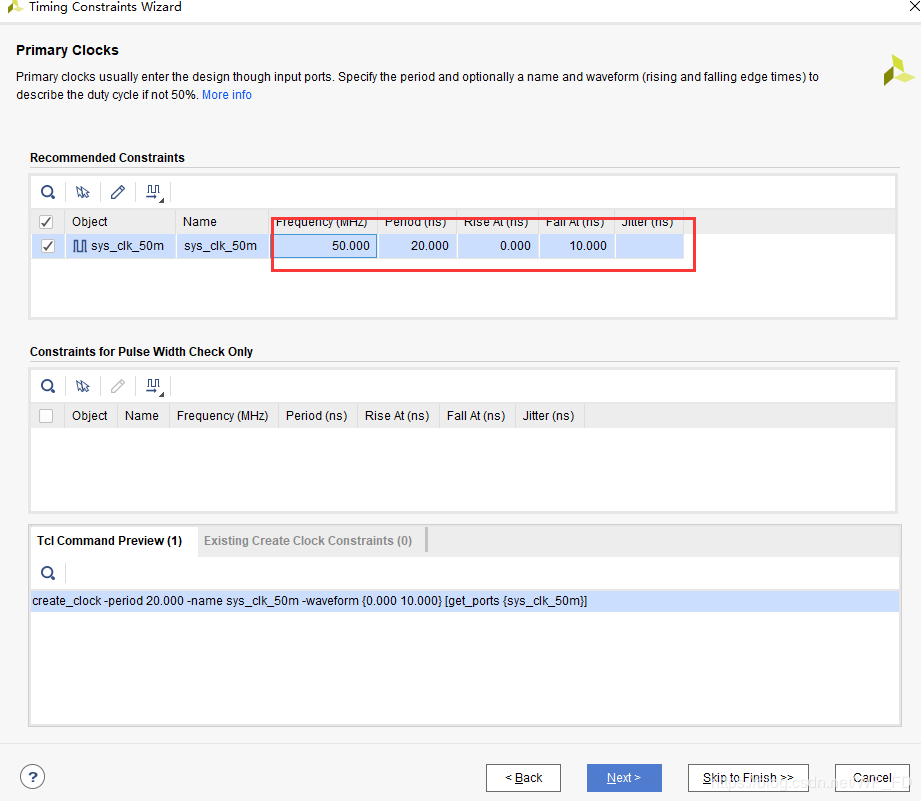Switch to Existing Create Clock Constraints tab

308,541
